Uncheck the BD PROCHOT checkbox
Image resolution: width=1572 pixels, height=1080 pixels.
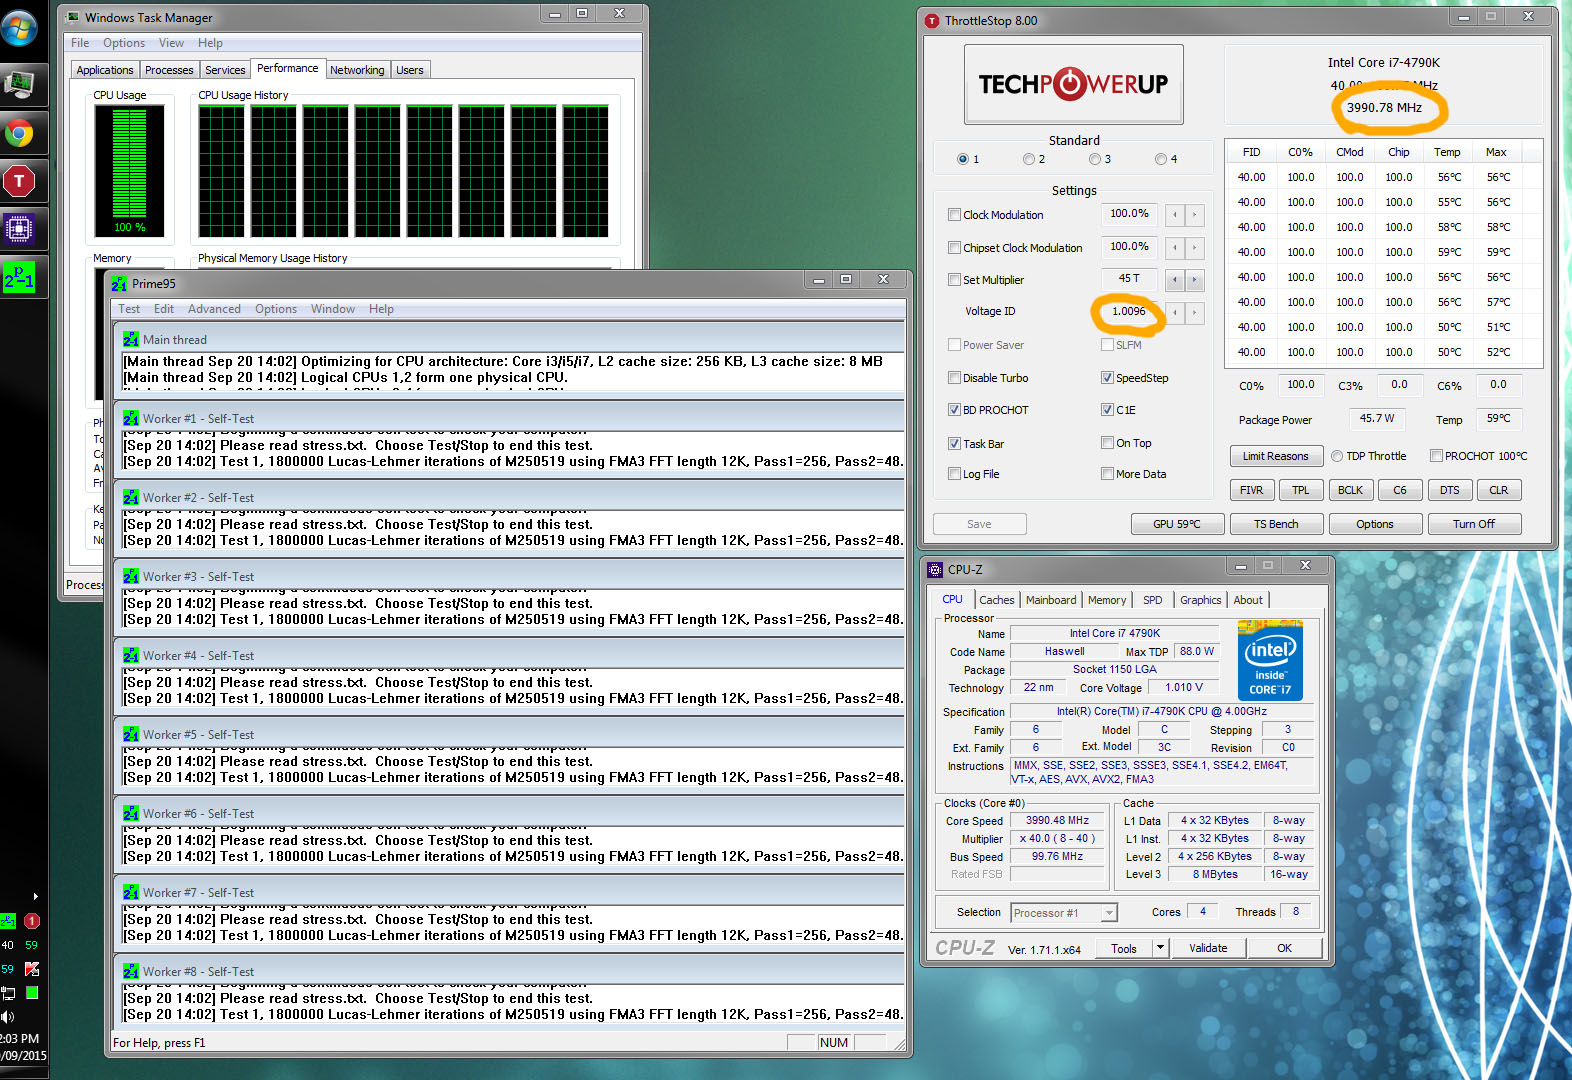click(x=955, y=410)
